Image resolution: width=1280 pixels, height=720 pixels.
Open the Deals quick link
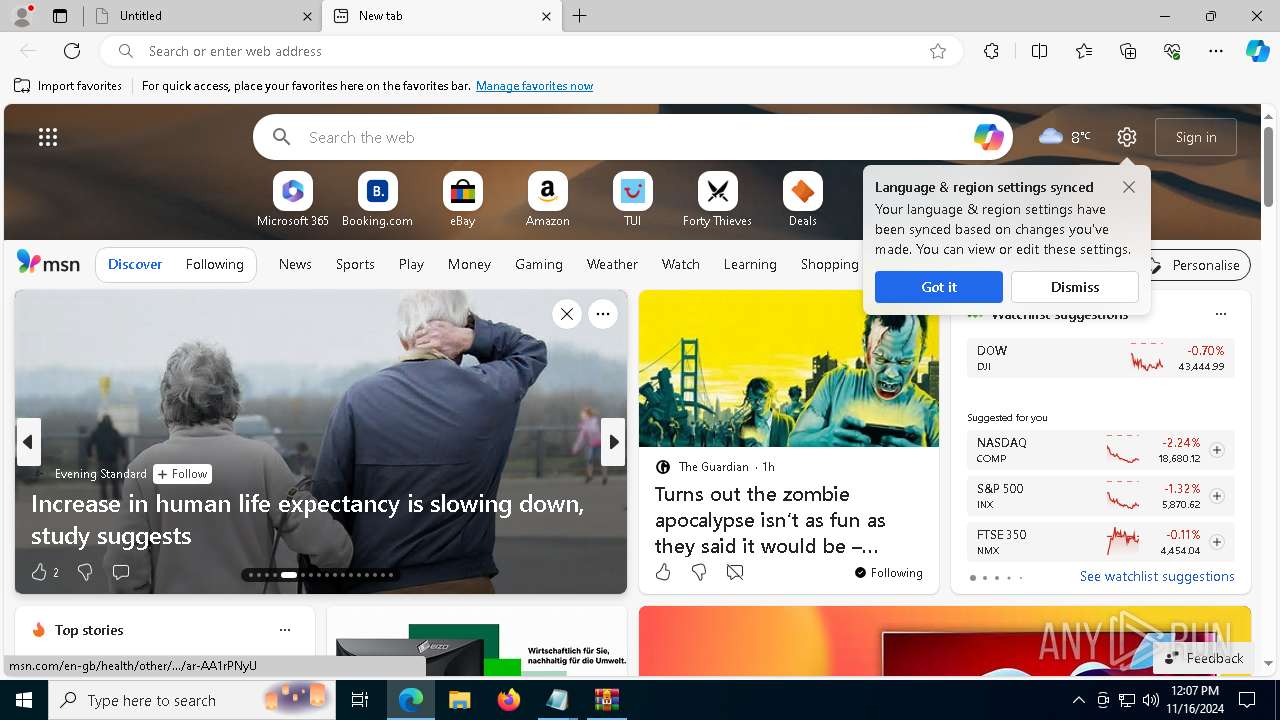(802, 200)
